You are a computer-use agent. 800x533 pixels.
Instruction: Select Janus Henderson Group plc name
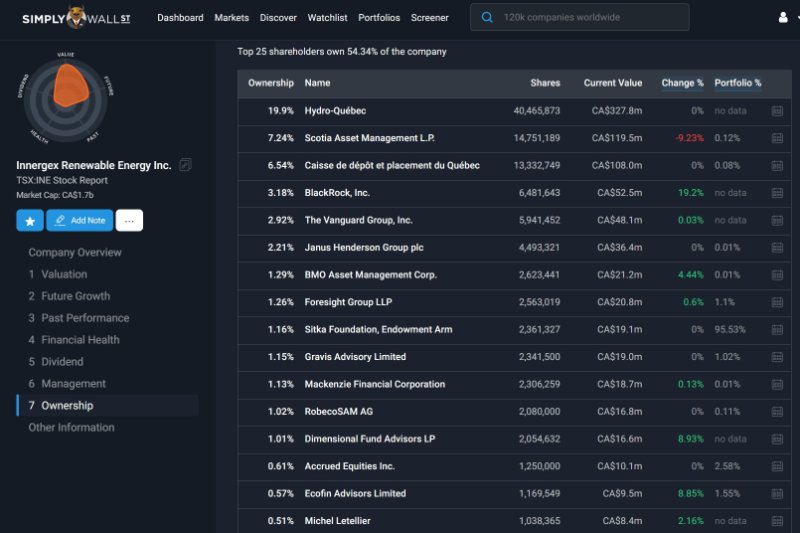click(364, 247)
